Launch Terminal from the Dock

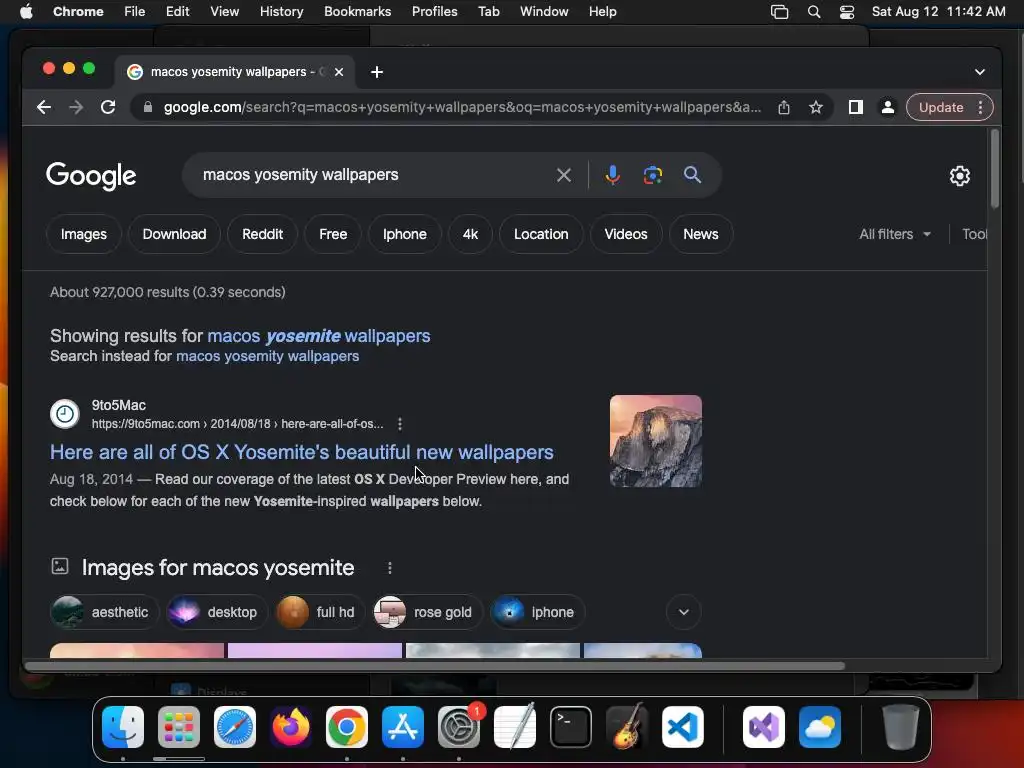[x=571, y=727]
